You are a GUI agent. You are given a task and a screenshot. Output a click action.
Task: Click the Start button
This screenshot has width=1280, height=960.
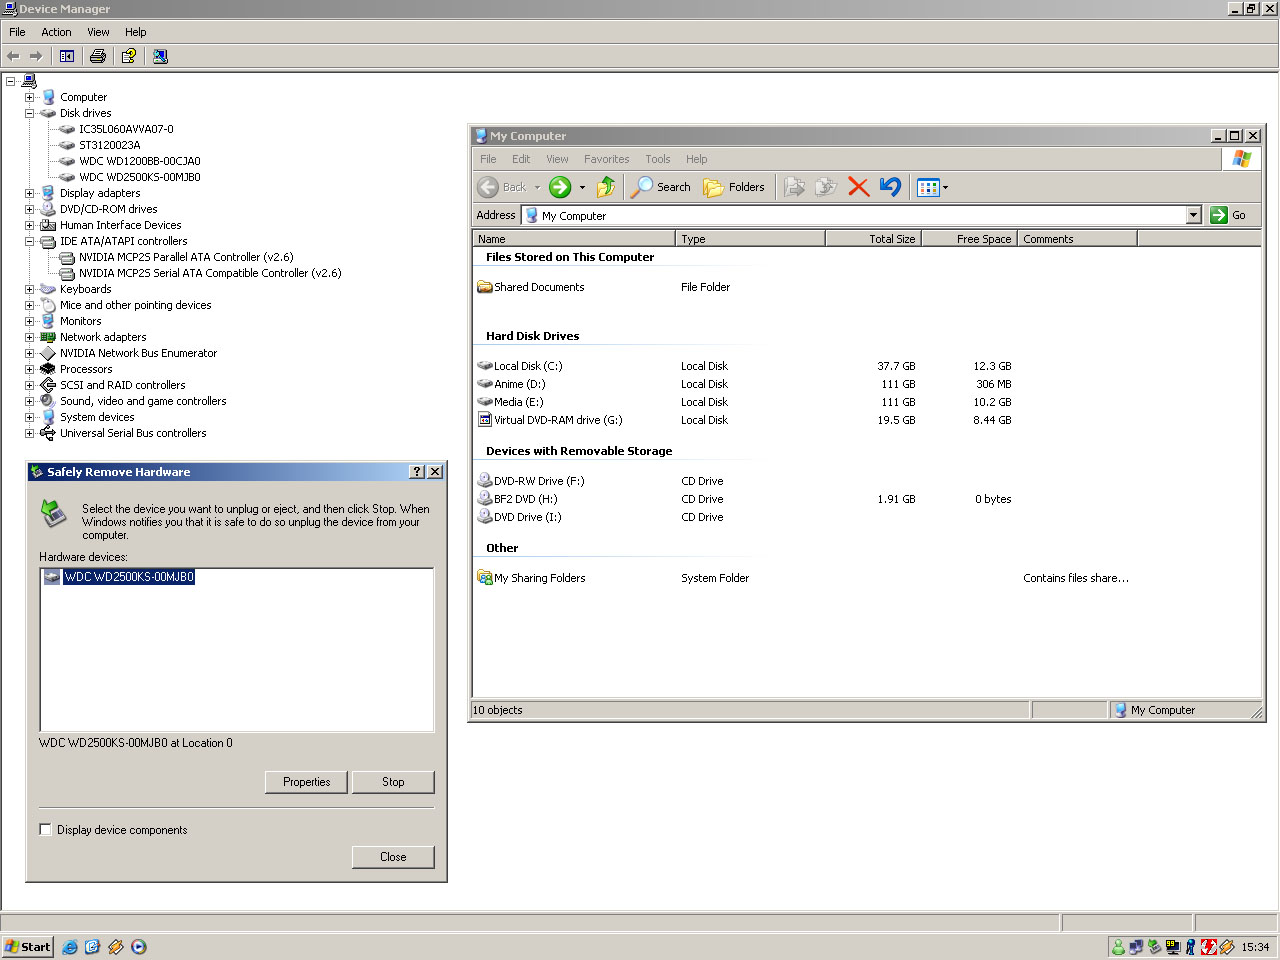coord(27,947)
